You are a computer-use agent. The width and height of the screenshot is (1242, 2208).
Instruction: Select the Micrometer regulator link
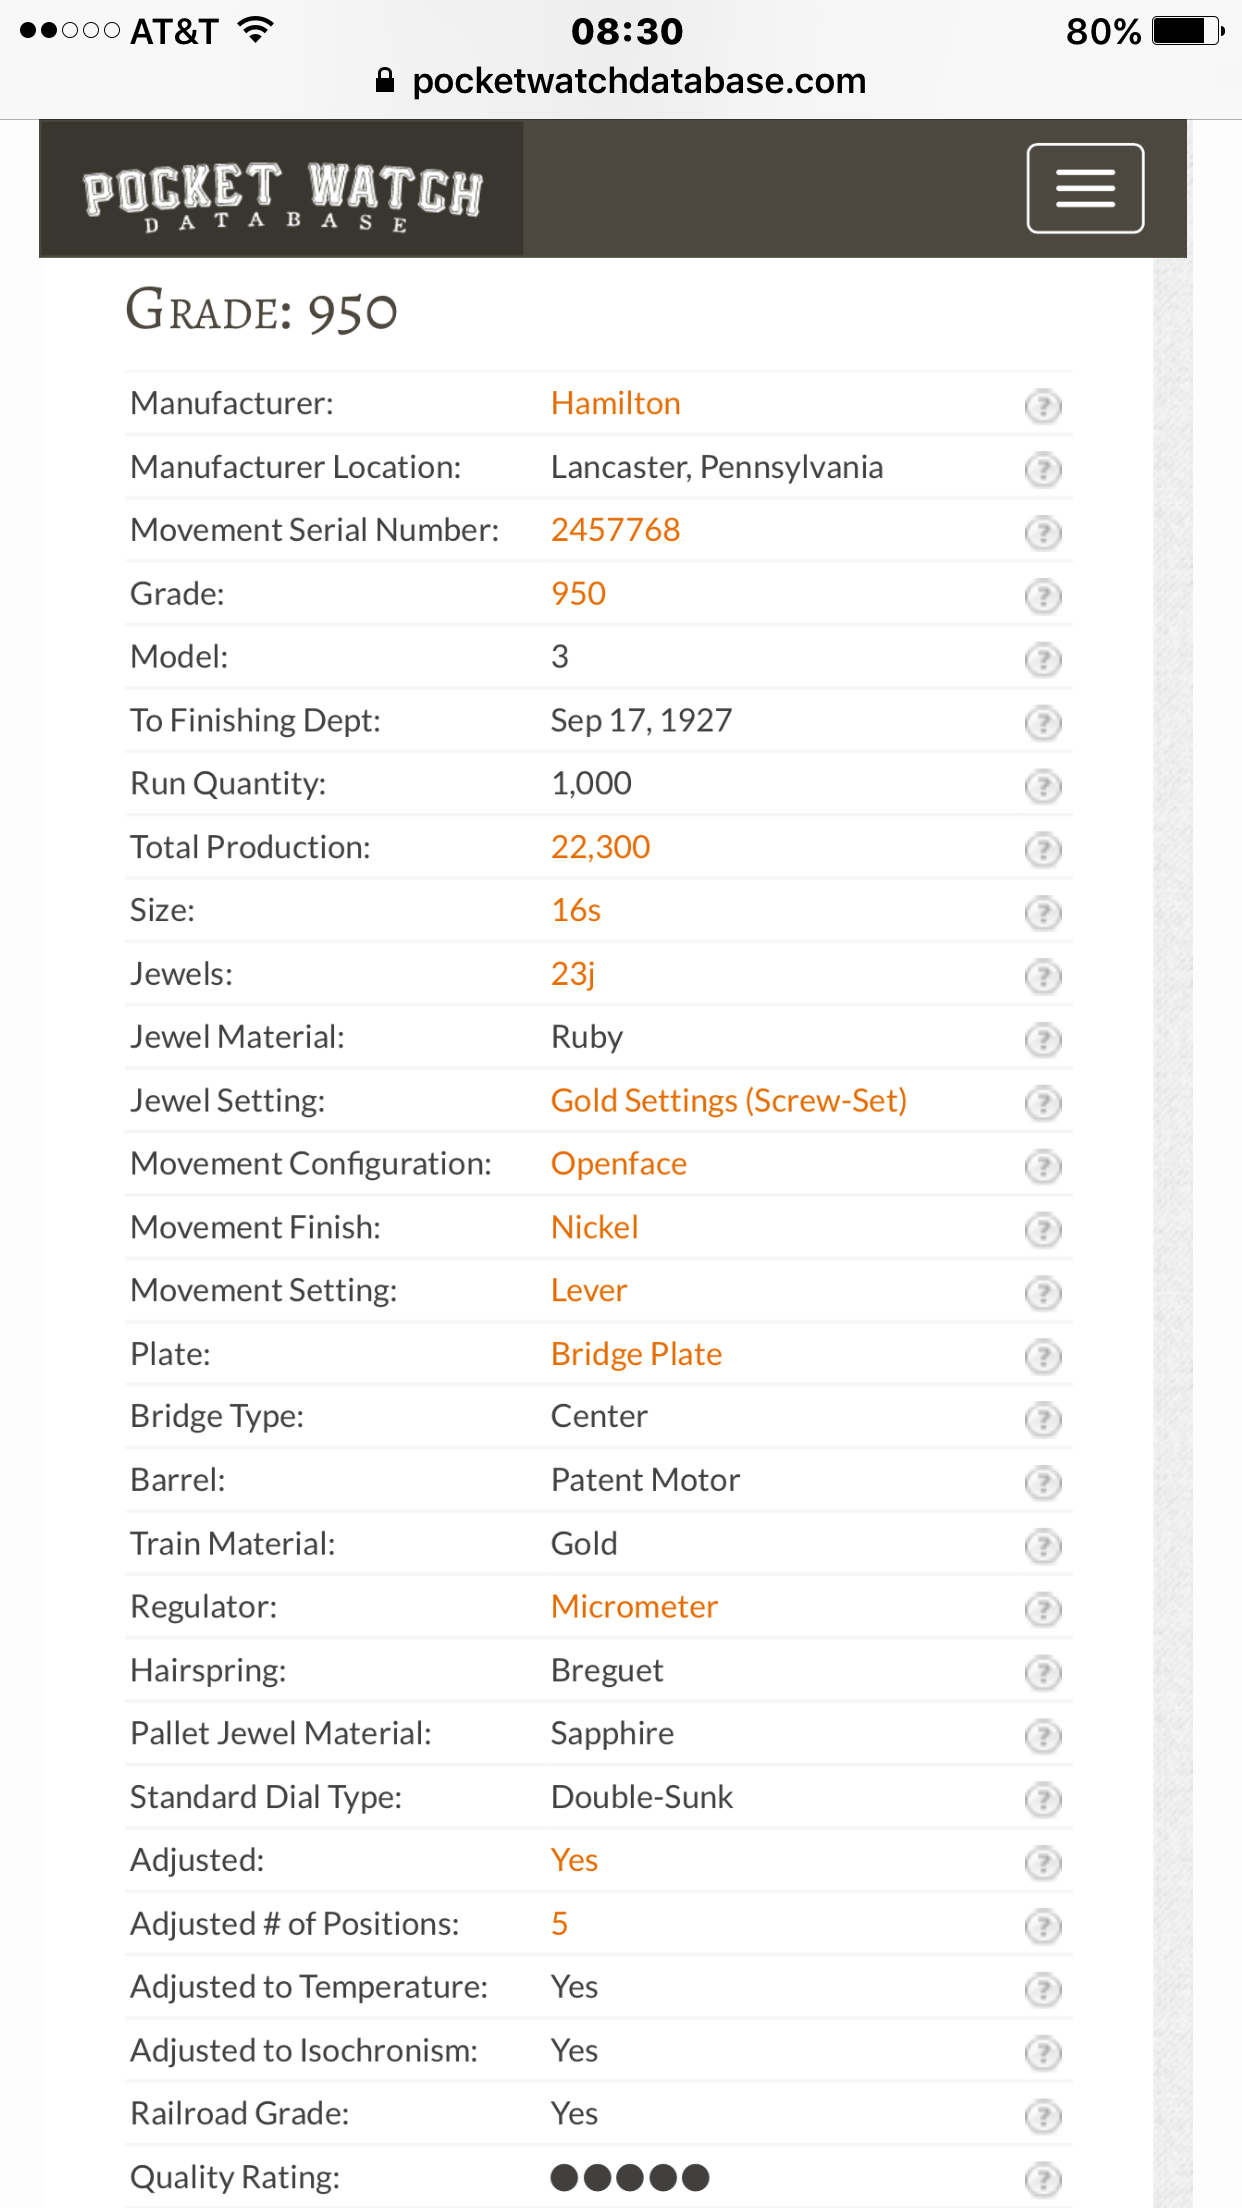click(634, 1607)
